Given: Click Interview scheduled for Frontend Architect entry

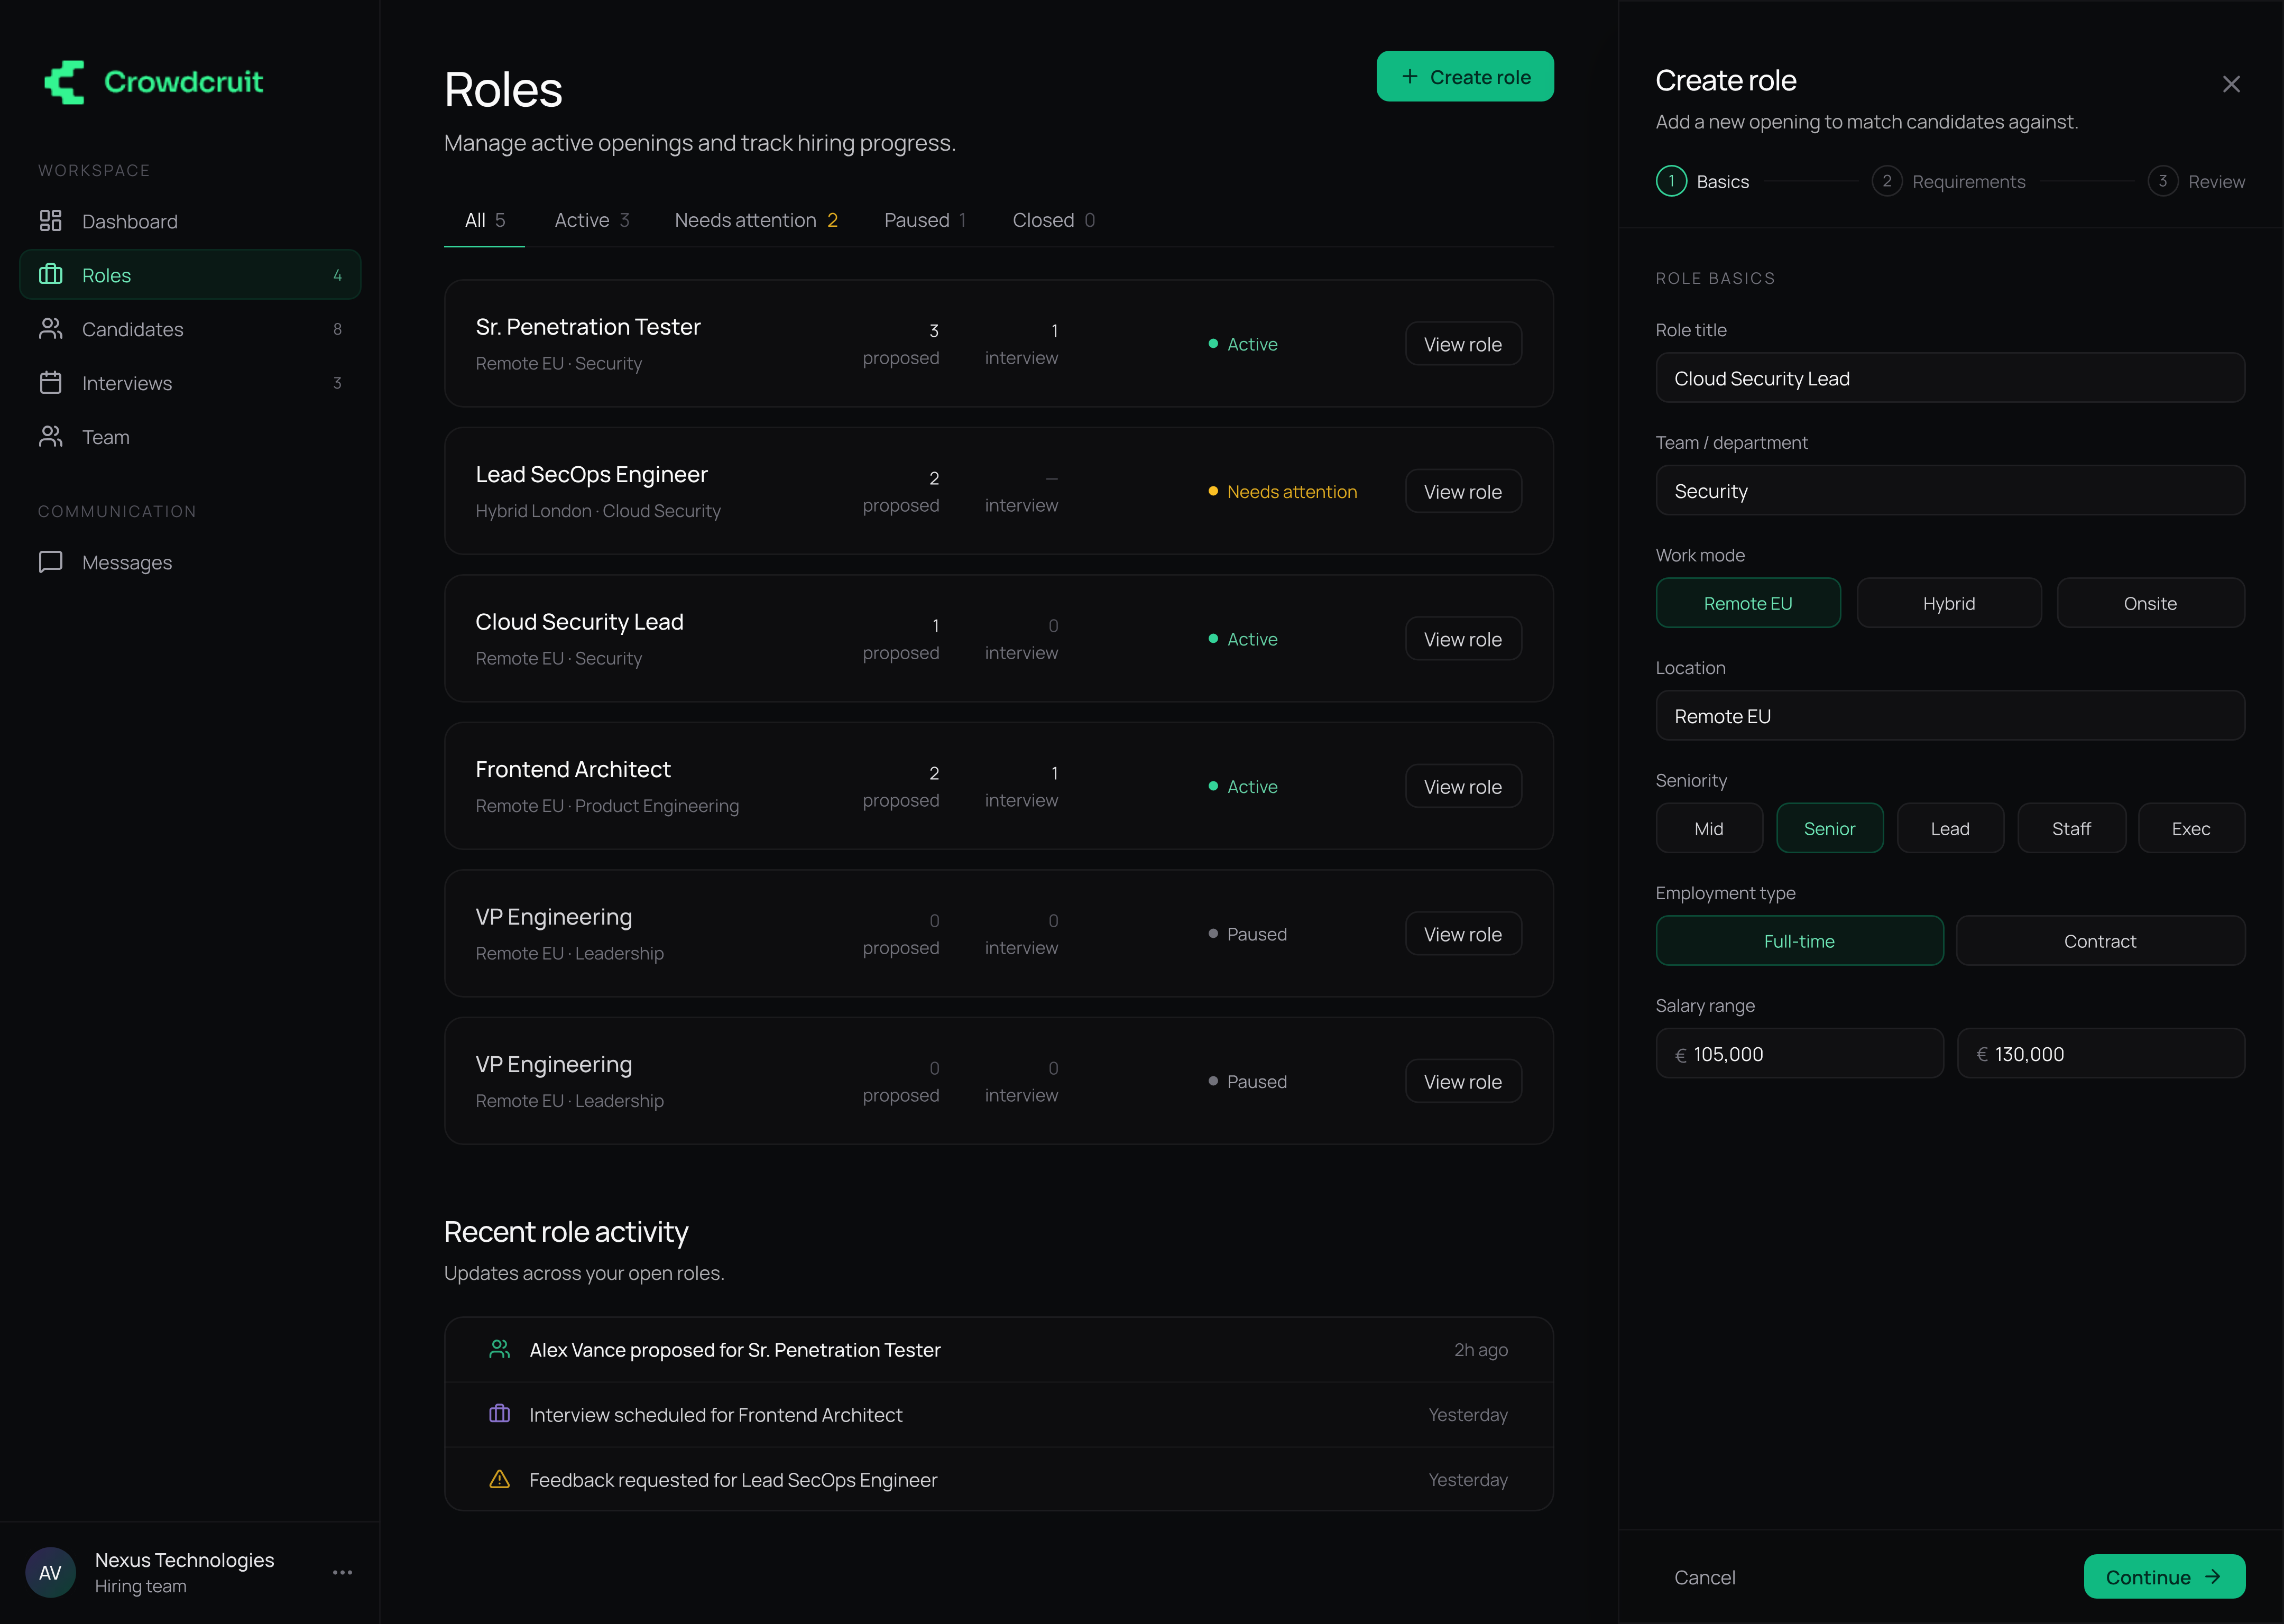Looking at the screenshot, I should tap(998, 1414).
